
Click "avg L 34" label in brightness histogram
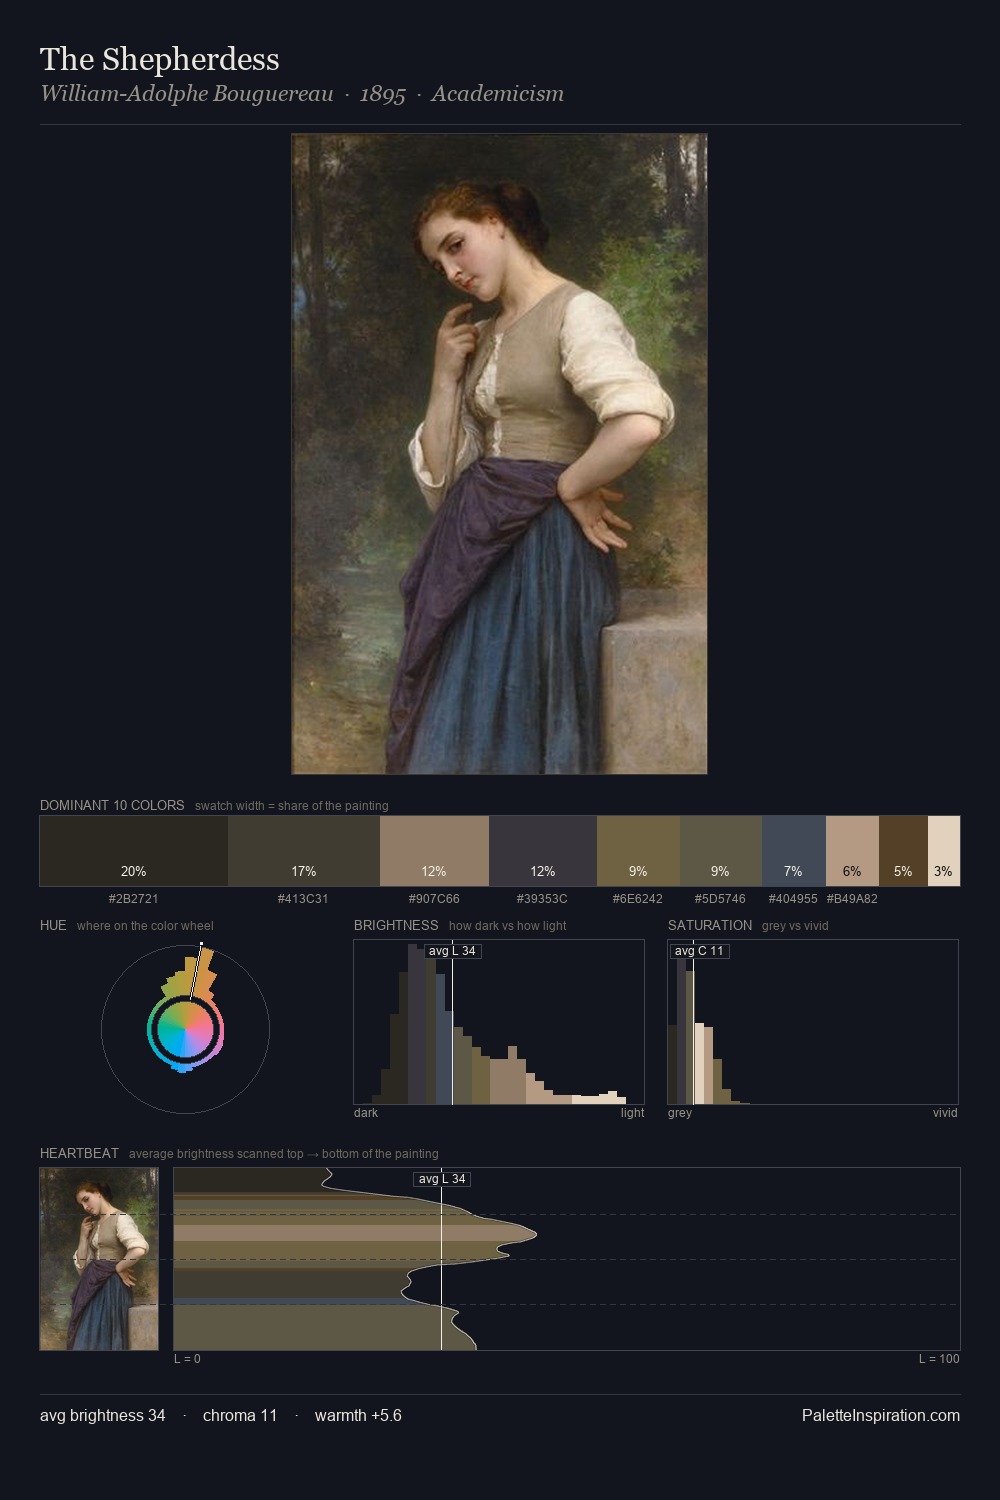point(452,951)
